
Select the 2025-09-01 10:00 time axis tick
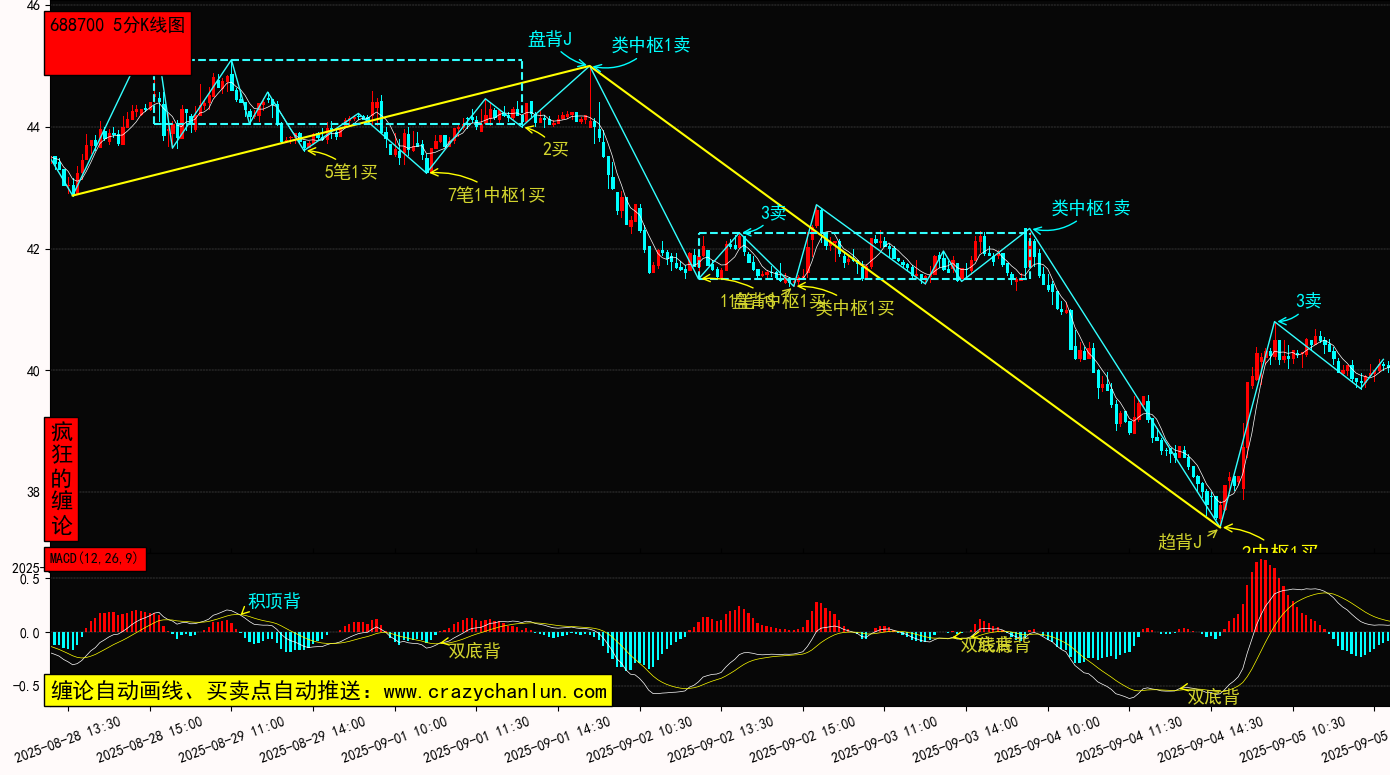coord(393,738)
